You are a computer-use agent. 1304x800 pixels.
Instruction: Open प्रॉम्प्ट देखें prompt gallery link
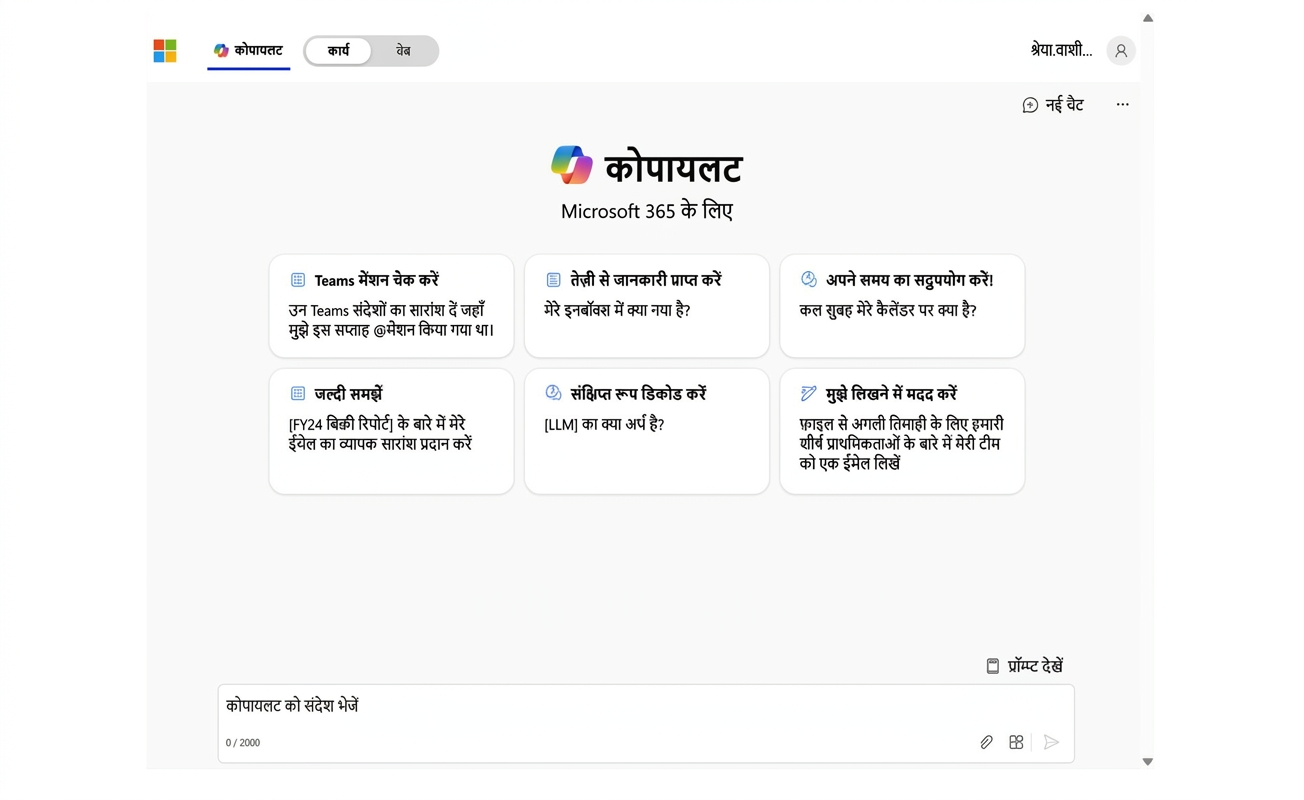click(x=1025, y=666)
